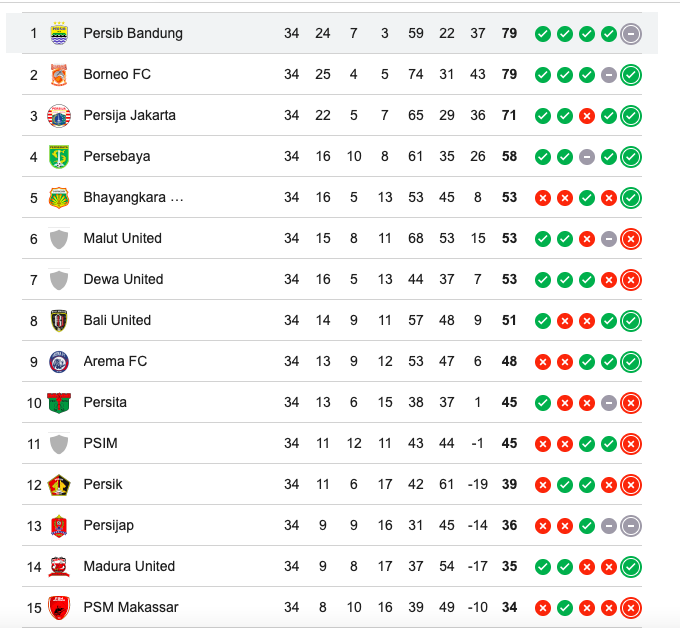Open the Dewa United team link

(x=123, y=279)
